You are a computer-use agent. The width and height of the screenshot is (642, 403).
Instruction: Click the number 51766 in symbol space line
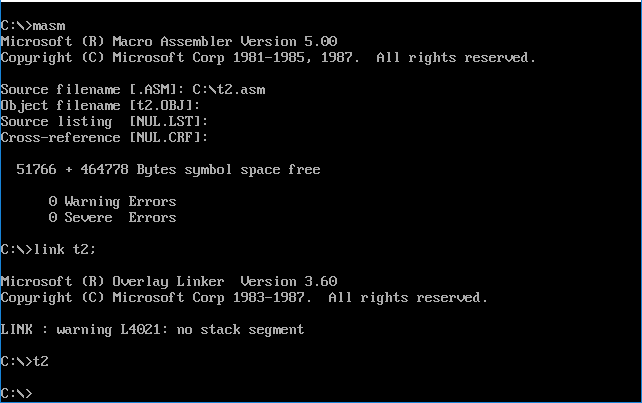point(36,169)
